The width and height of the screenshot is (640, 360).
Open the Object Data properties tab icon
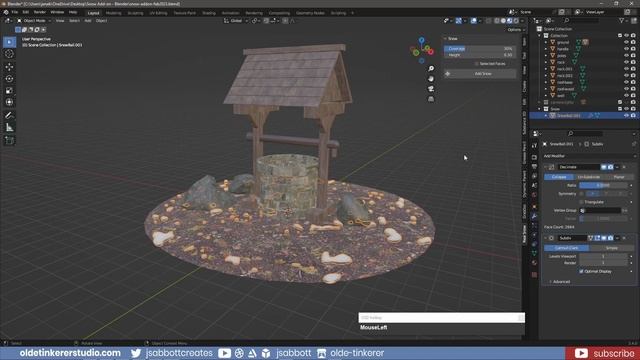534,253
